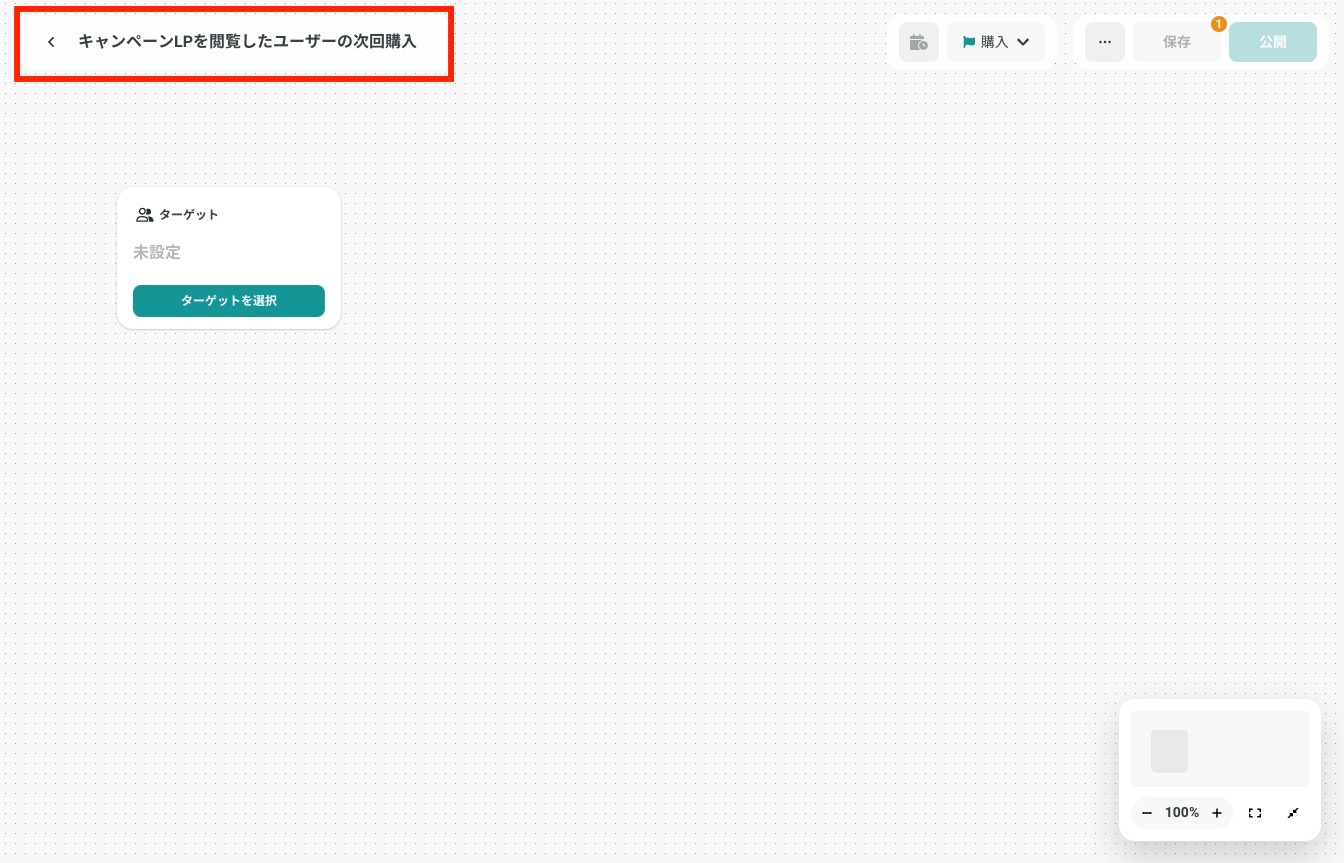
Task: Go back using the left chevron arrow
Action: tap(51, 42)
